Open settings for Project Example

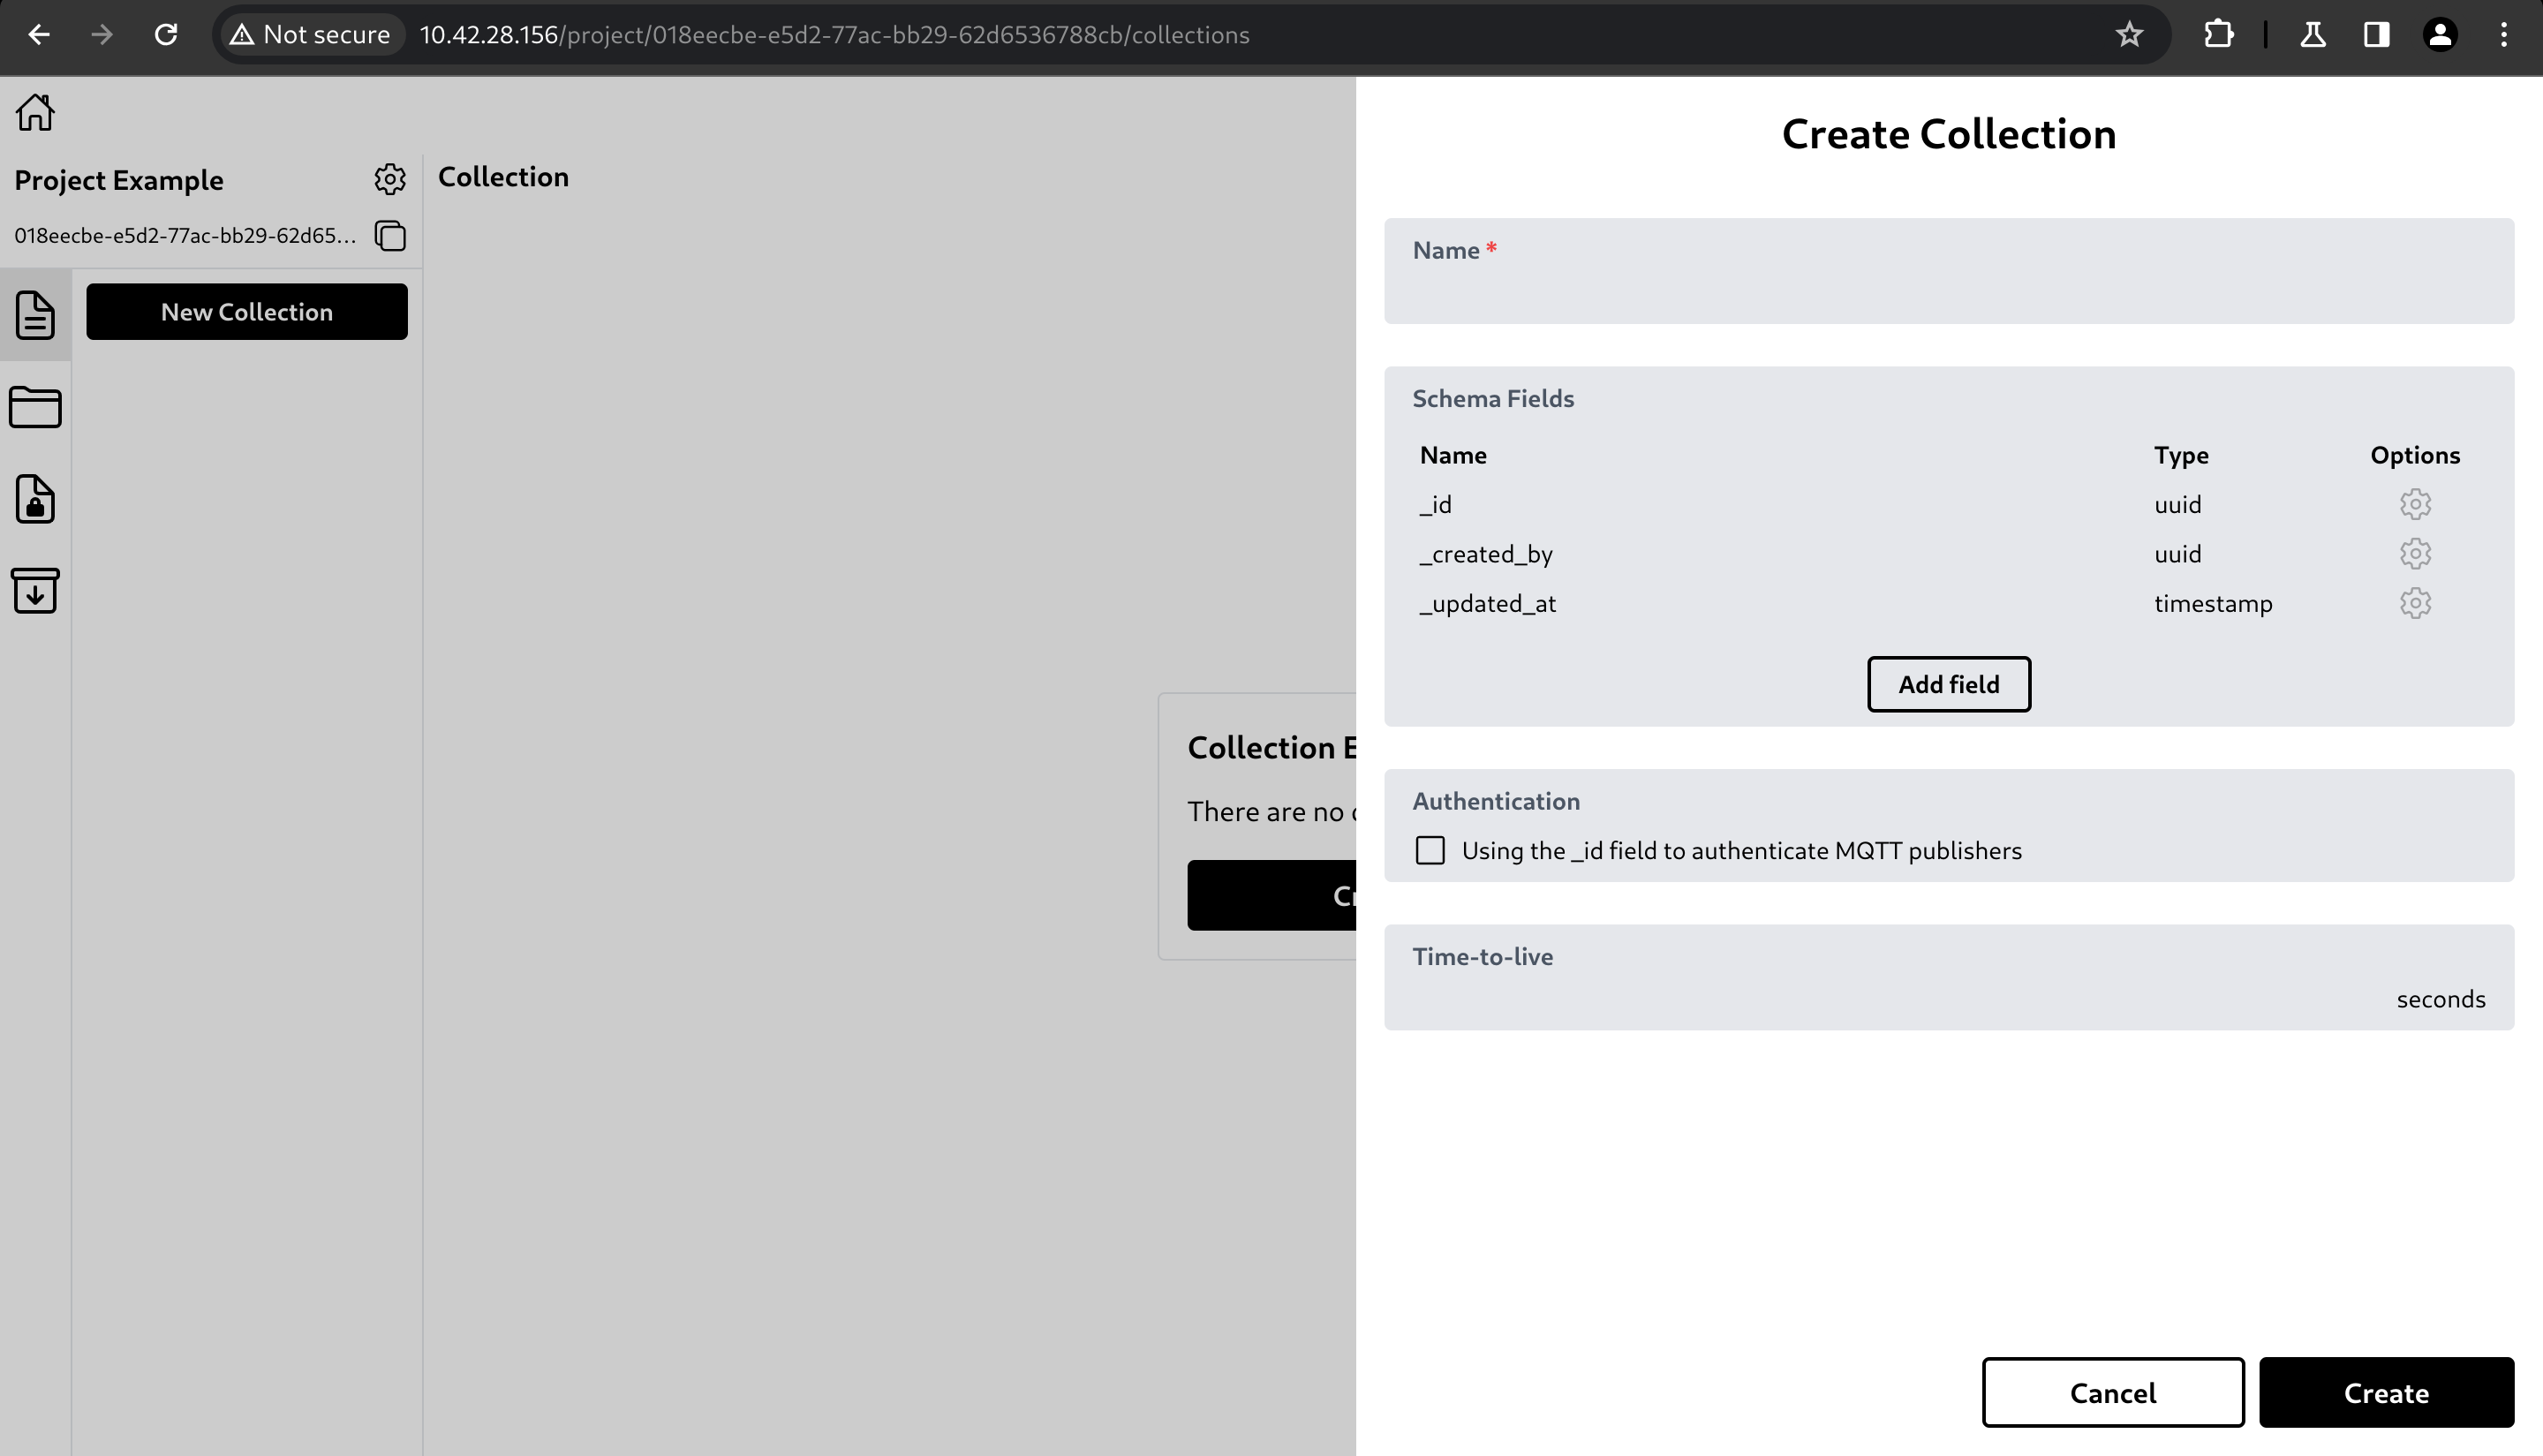390,179
